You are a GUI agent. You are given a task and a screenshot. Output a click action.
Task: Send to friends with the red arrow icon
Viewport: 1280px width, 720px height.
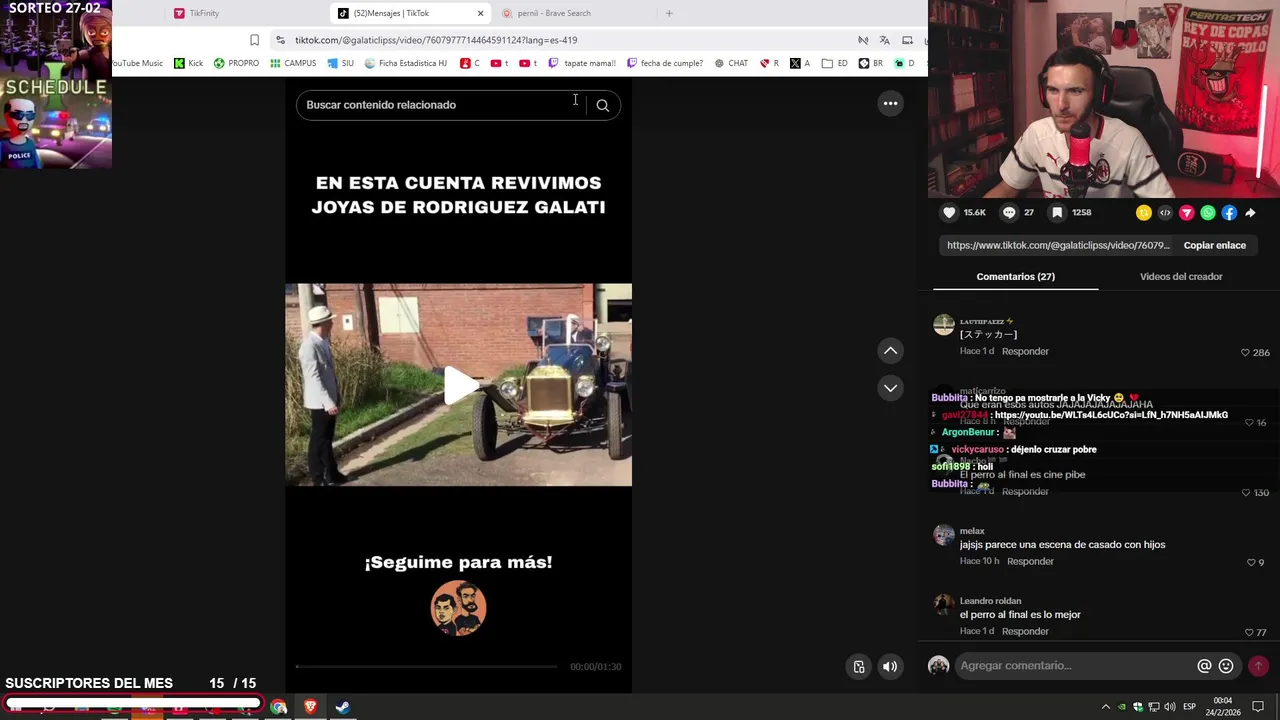coord(1186,212)
